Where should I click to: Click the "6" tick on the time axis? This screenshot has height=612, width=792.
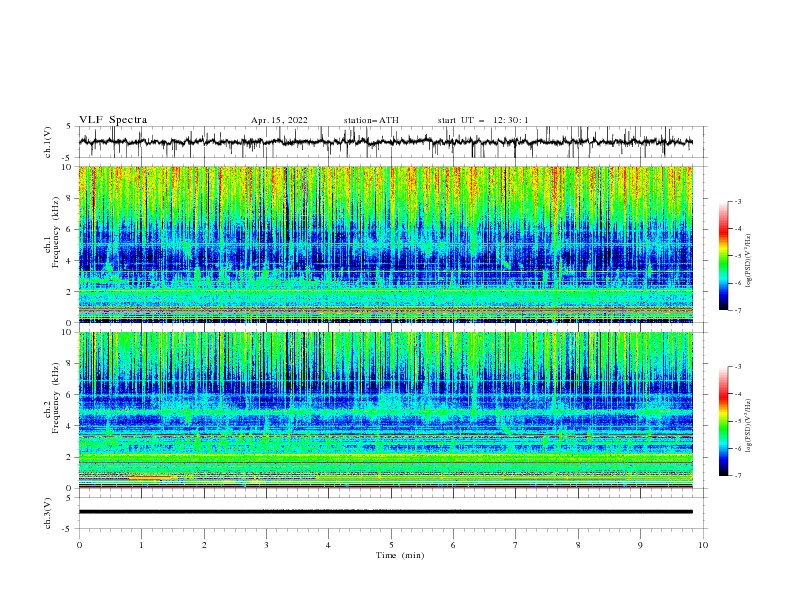coord(453,545)
